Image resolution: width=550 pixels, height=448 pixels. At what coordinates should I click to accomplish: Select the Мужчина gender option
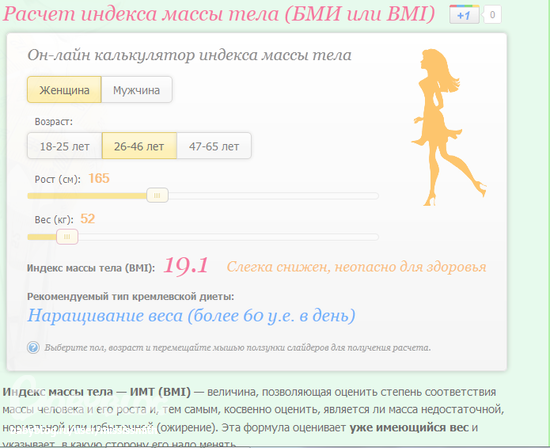(137, 90)
